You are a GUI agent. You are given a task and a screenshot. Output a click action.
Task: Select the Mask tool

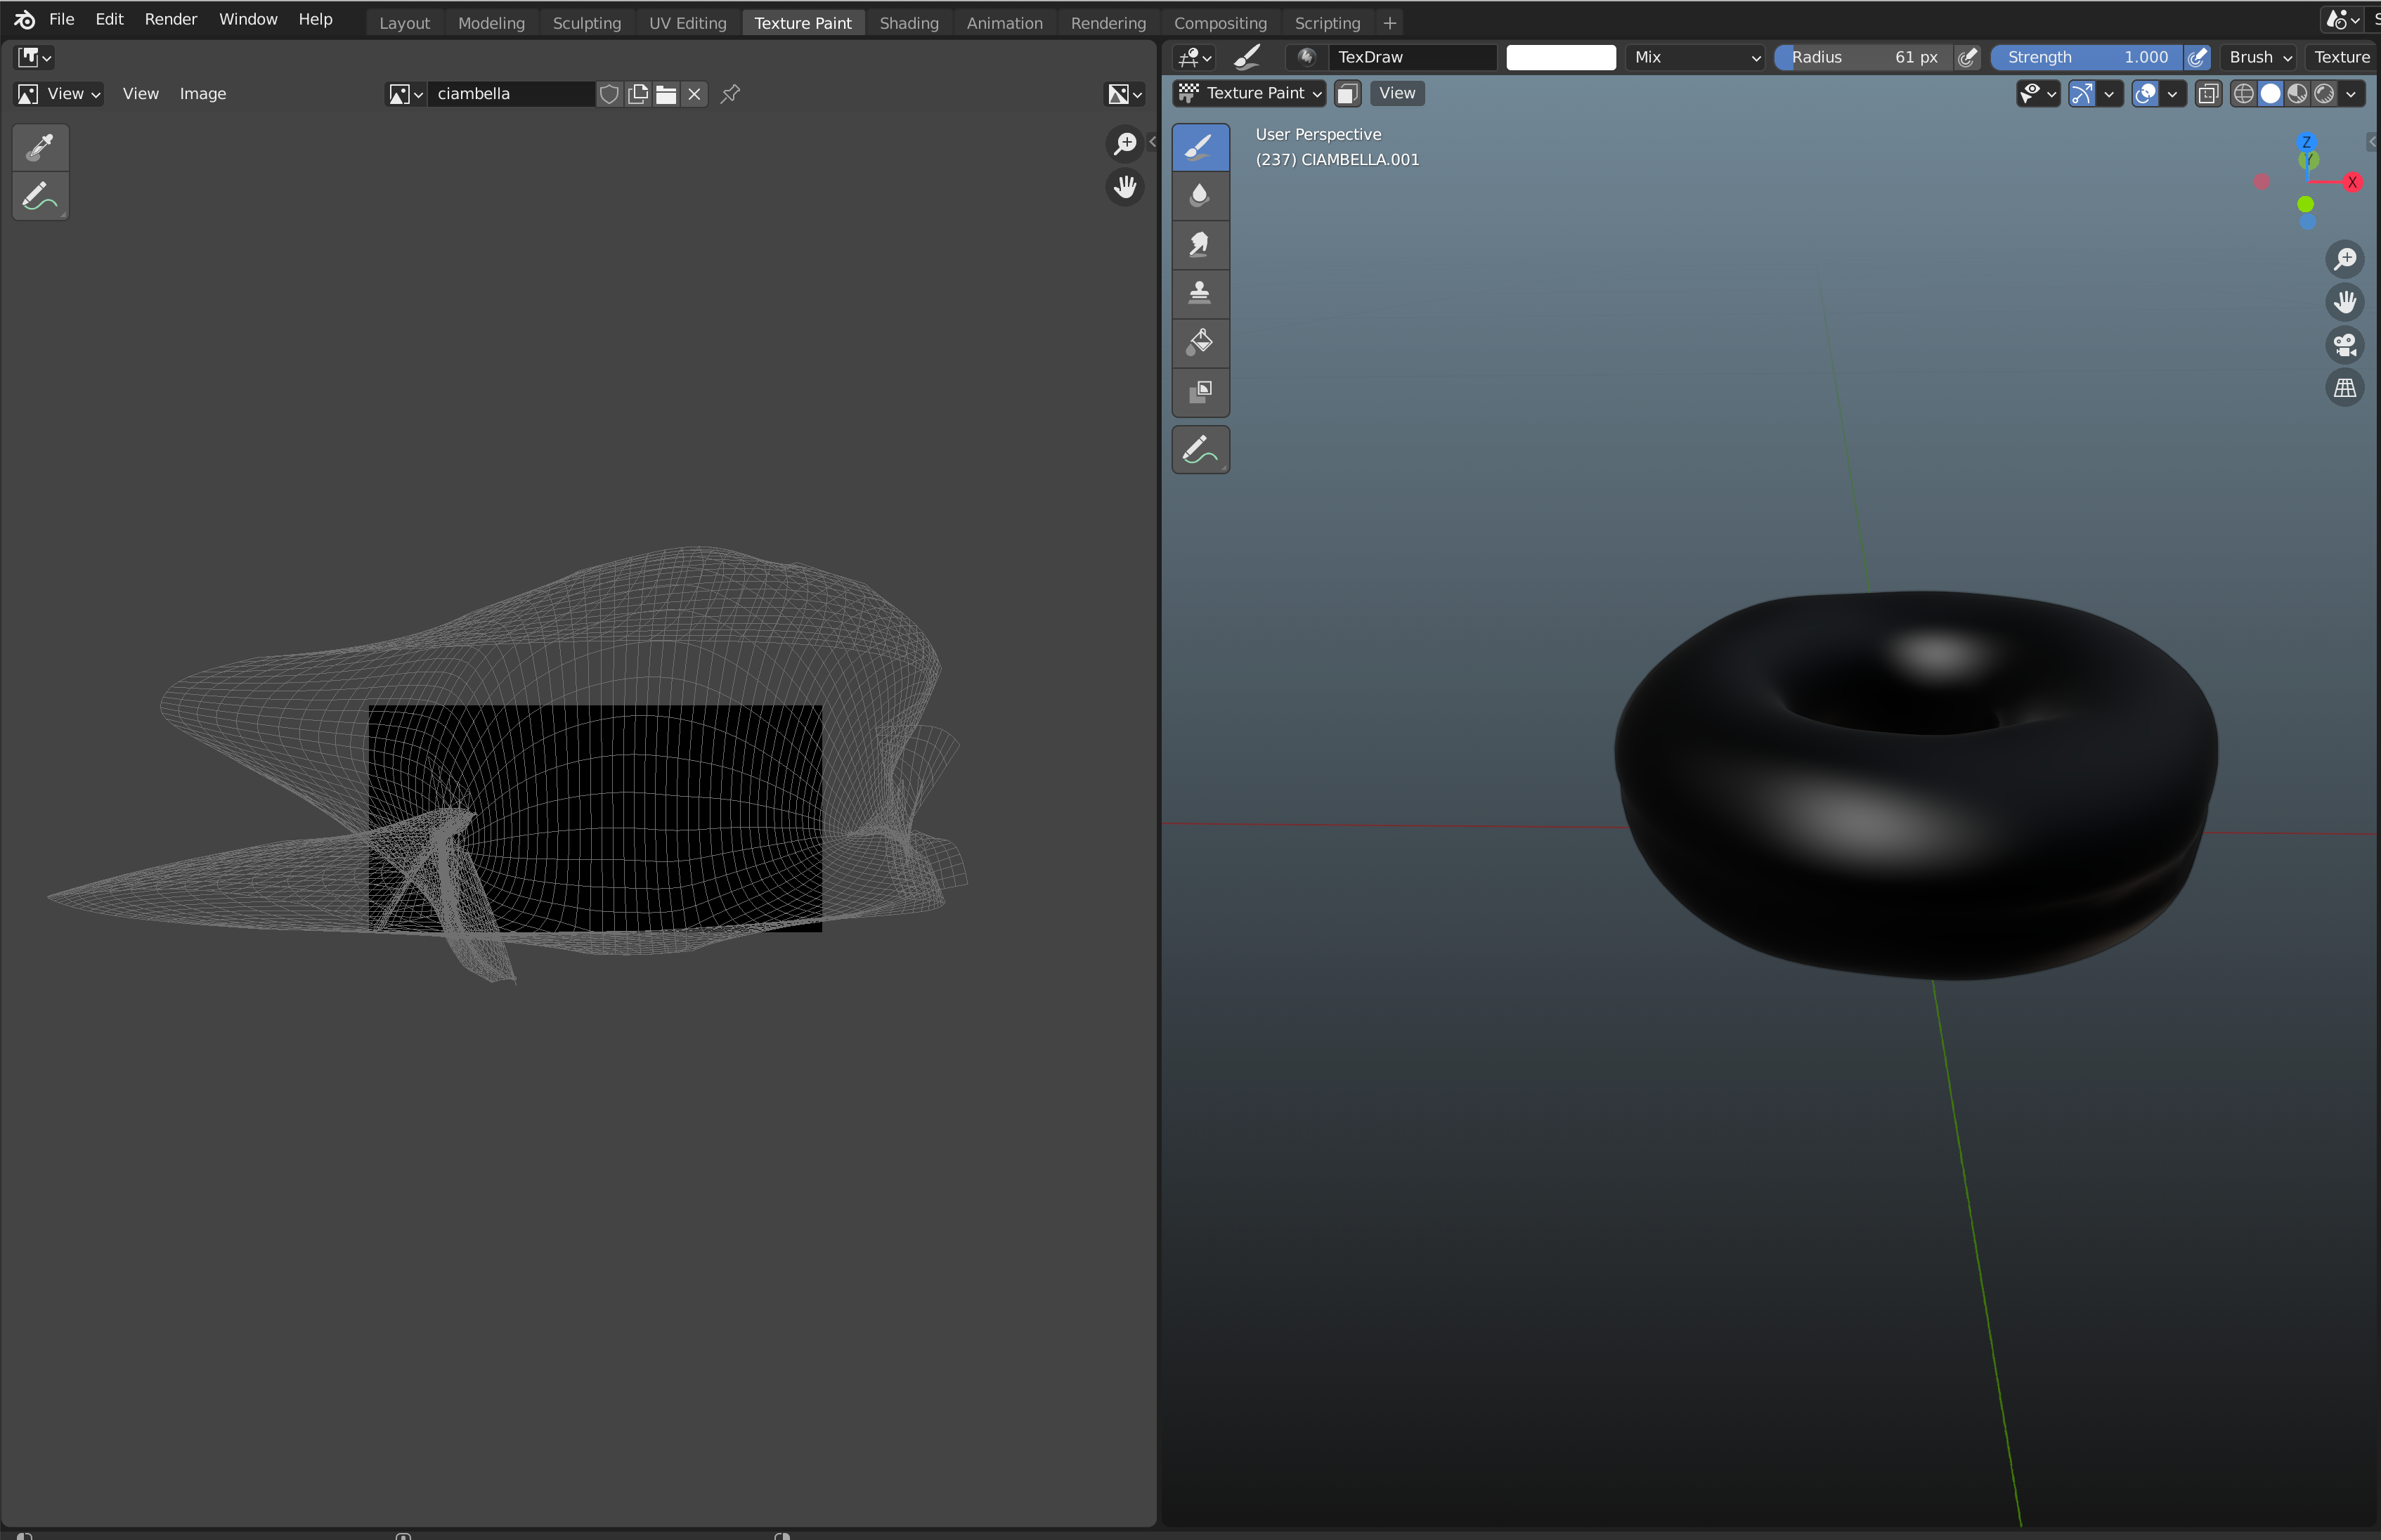click(1200, 391)
